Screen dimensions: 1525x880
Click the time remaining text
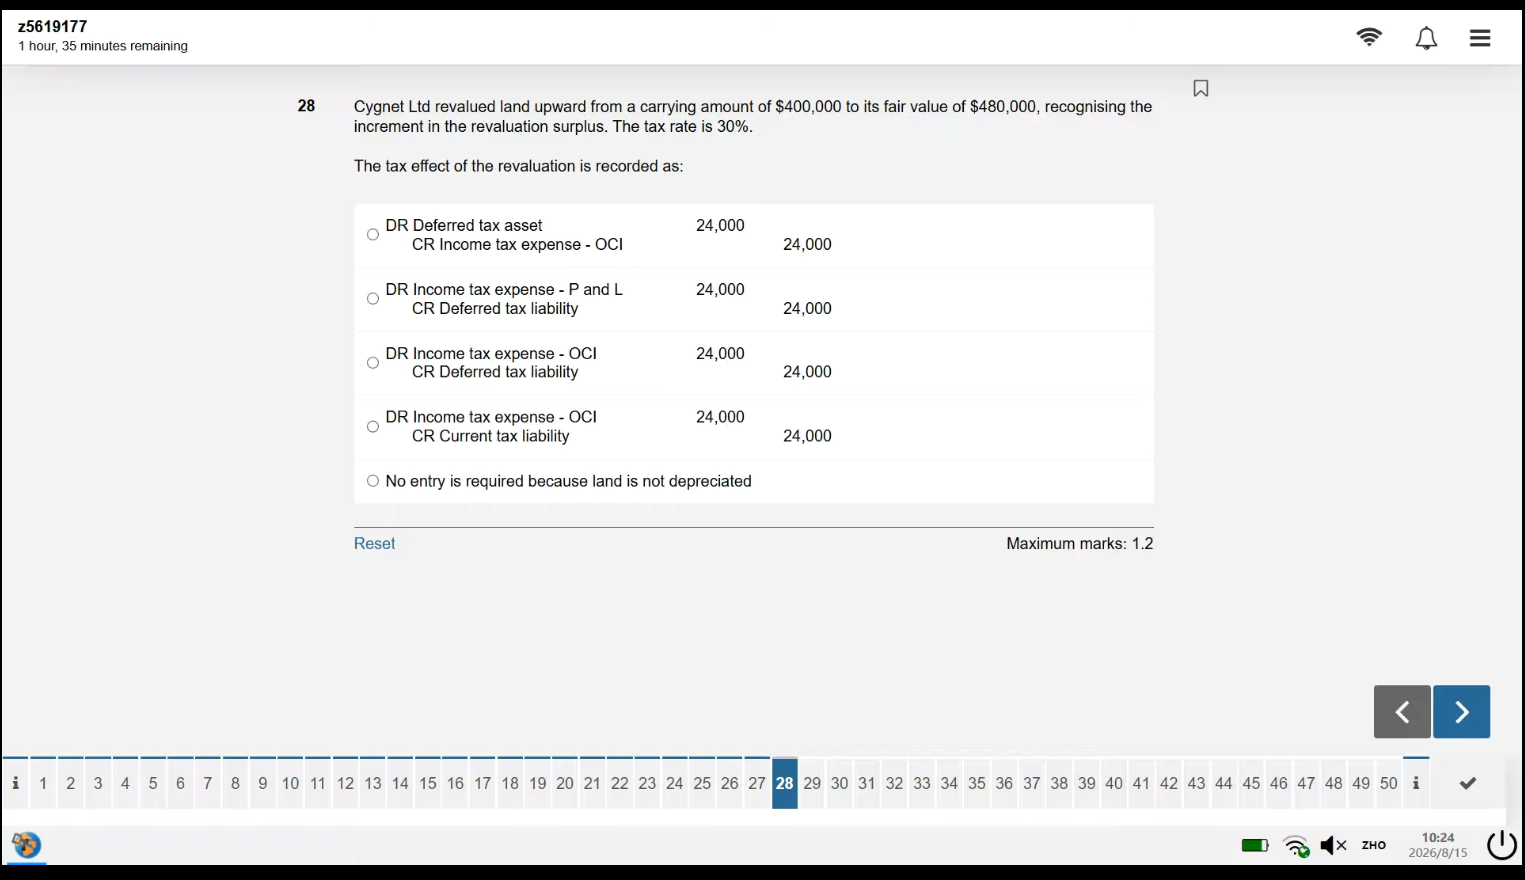point(103,46)
